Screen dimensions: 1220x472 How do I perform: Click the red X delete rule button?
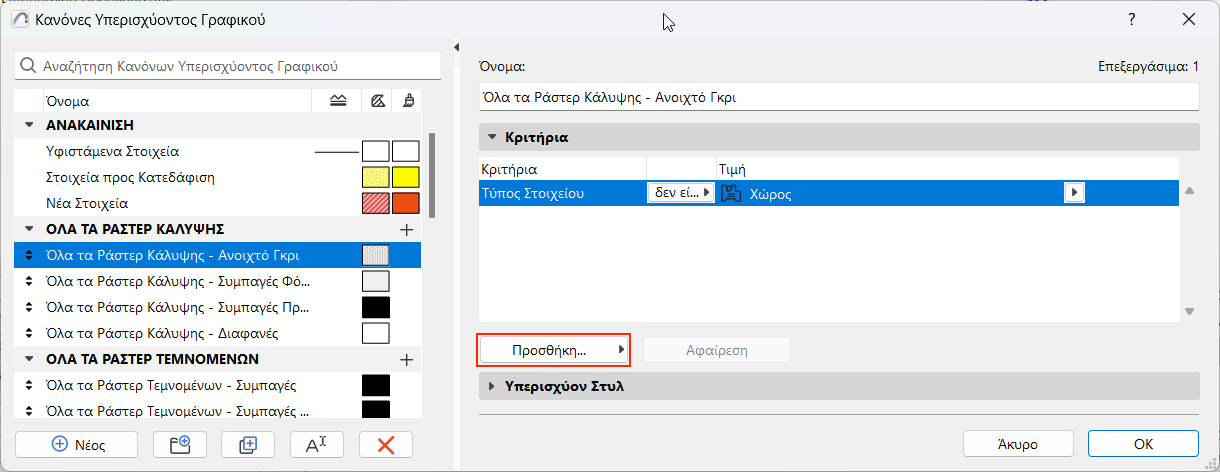pos(385,445)
